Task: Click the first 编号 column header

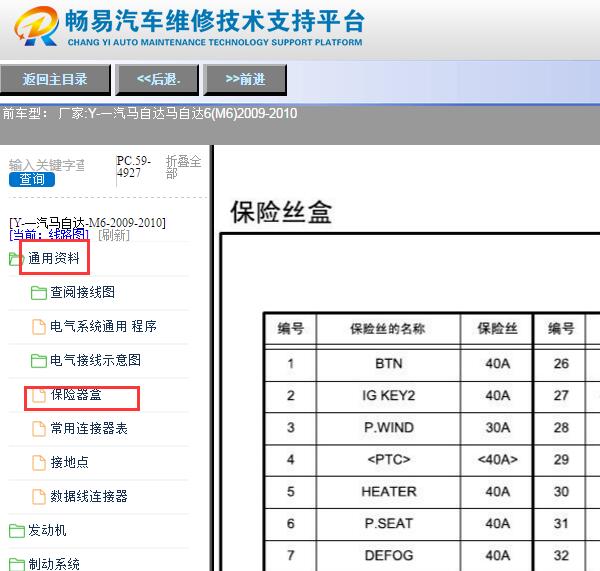Action: 291,329
